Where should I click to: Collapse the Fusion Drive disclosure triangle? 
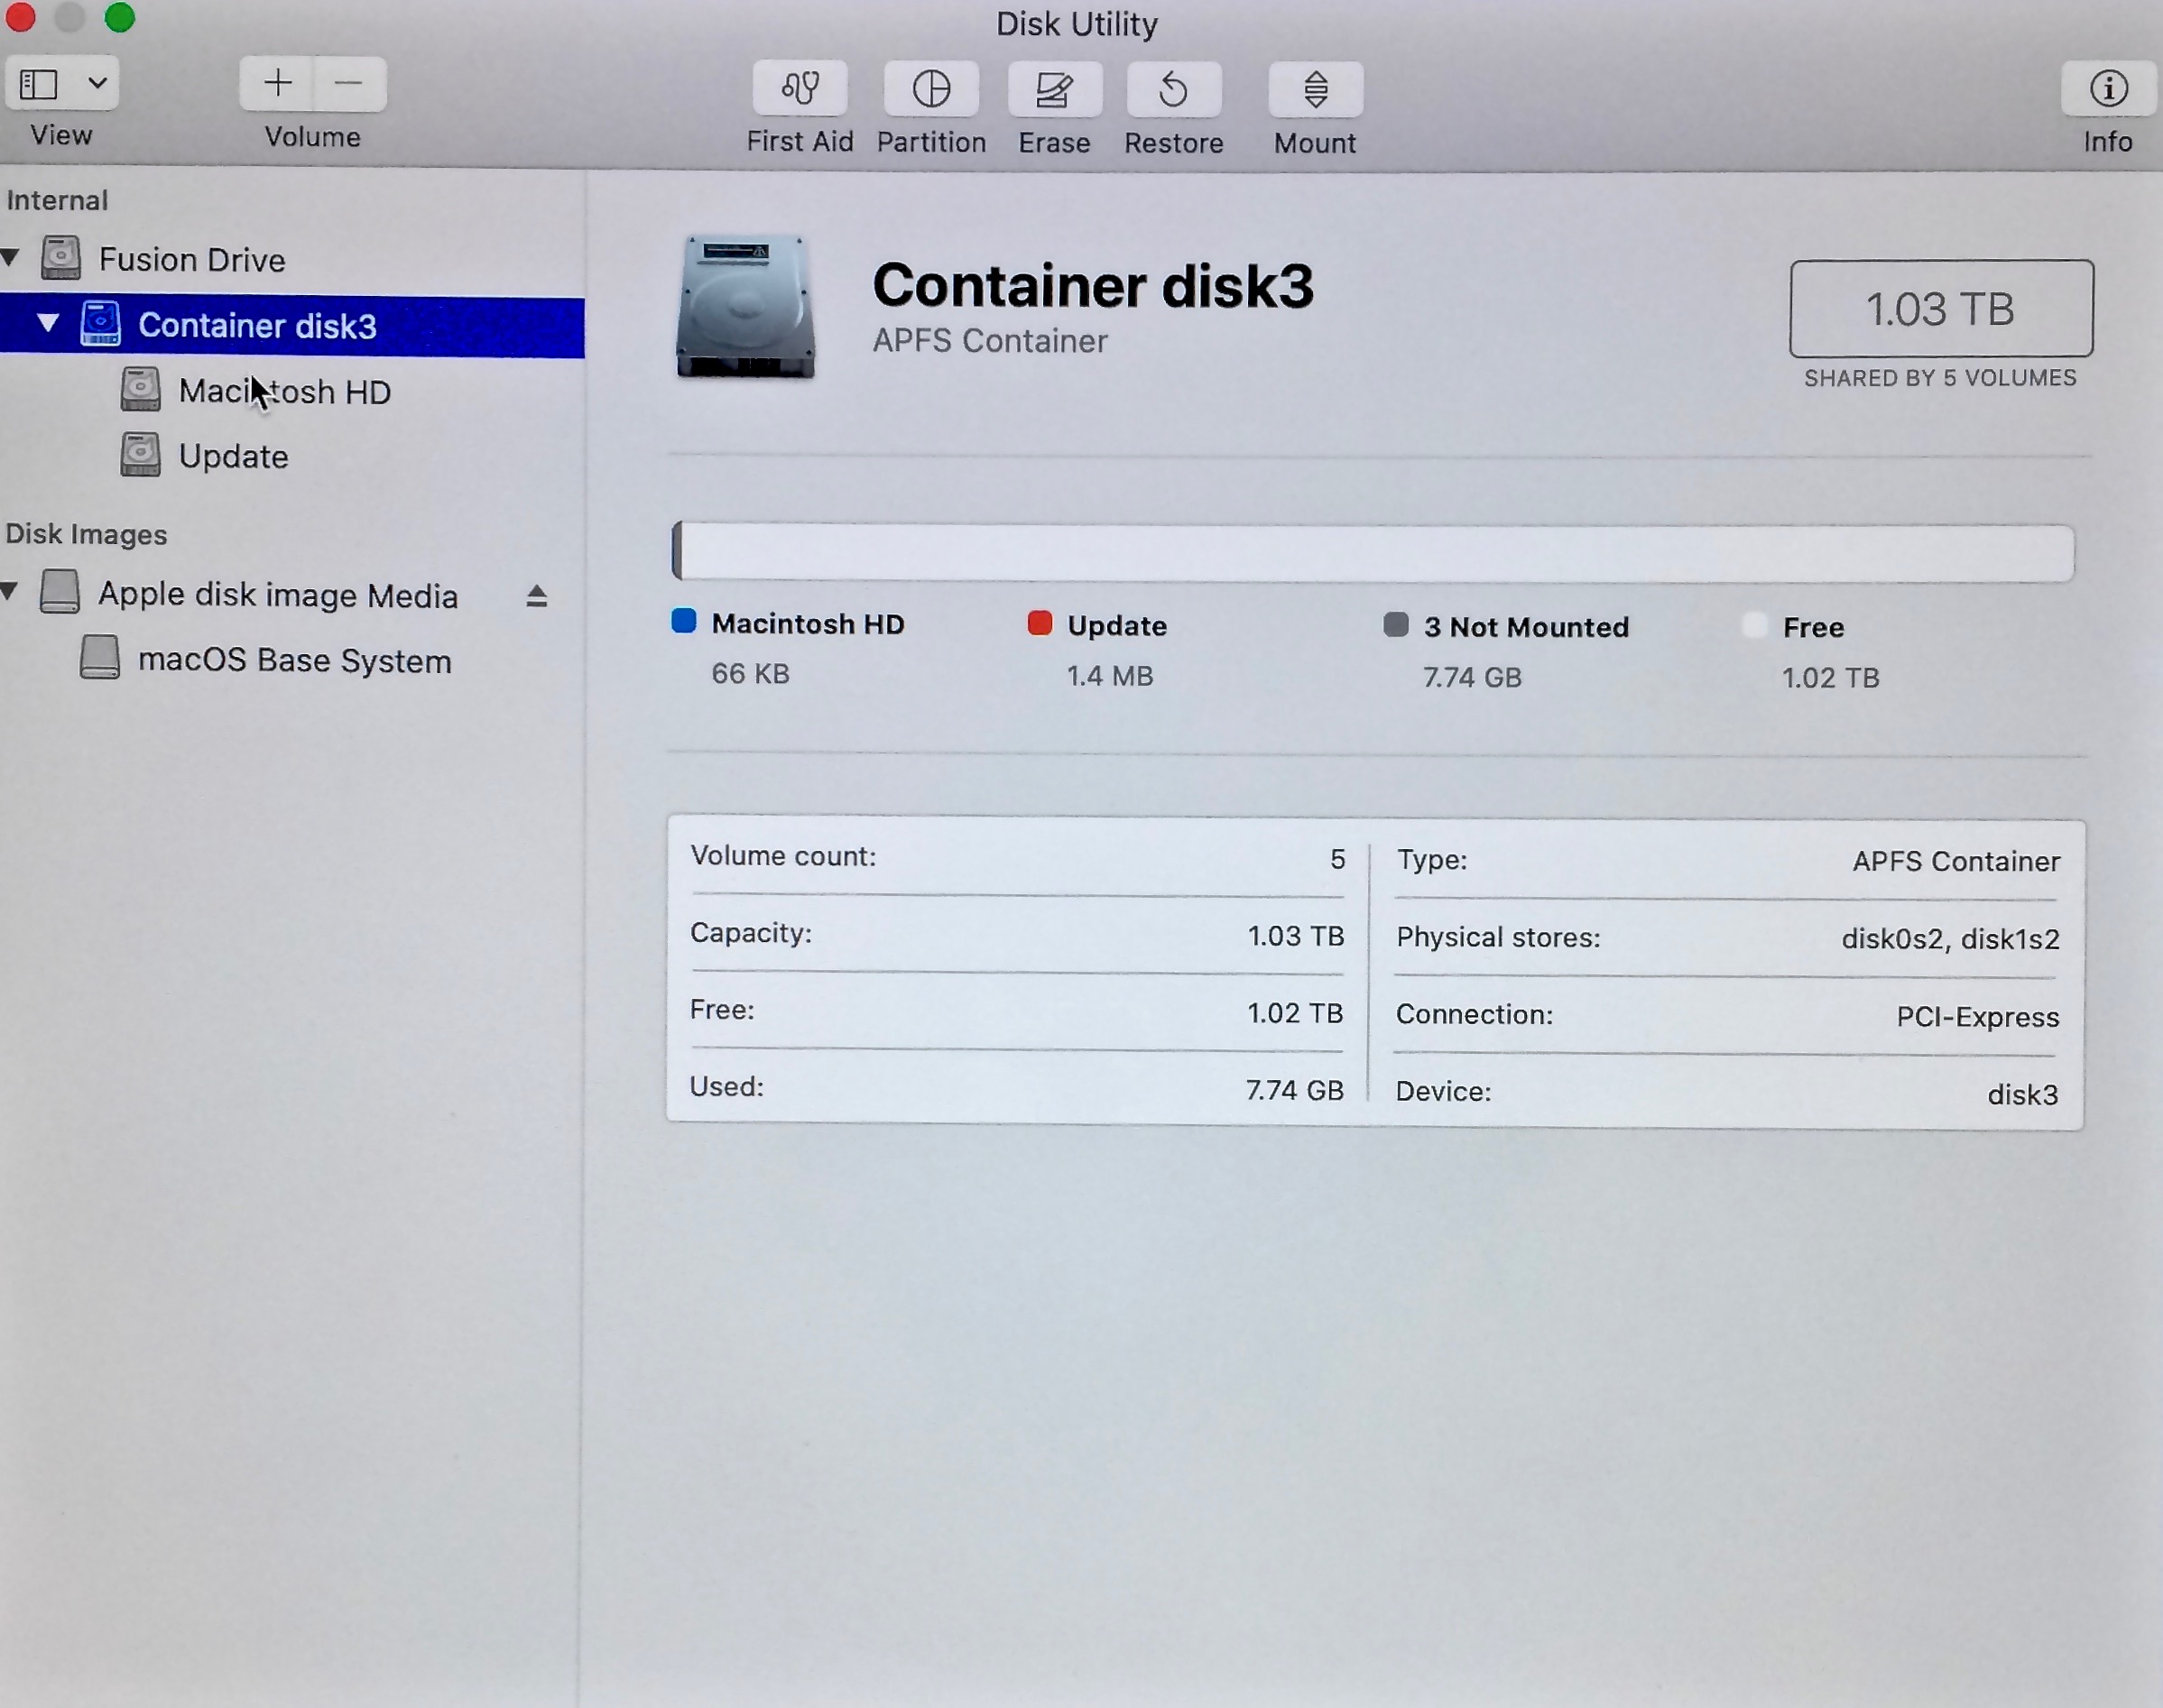[11, 258]
